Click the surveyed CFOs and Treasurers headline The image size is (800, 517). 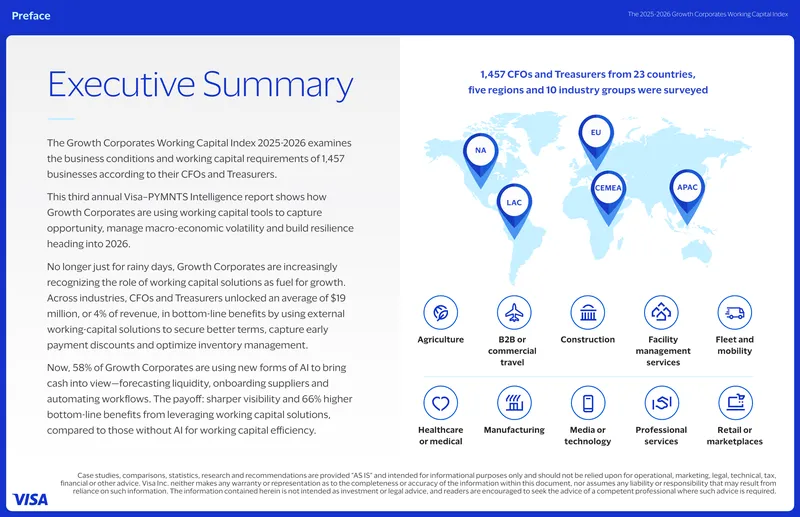point(588,82)
